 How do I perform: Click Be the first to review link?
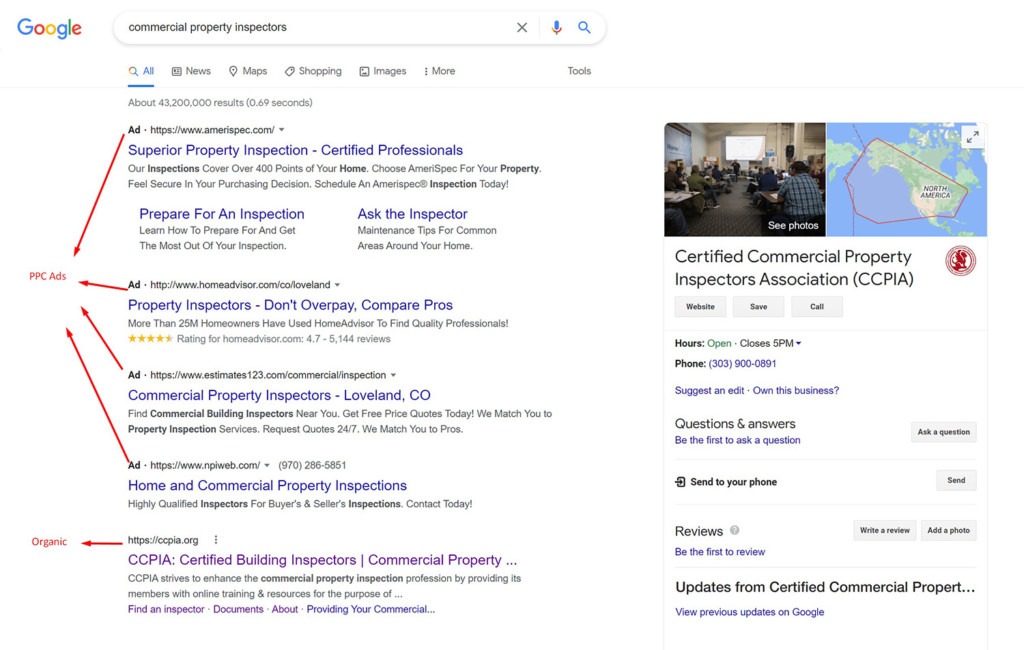pyautogui.click(x=720, y=552)
